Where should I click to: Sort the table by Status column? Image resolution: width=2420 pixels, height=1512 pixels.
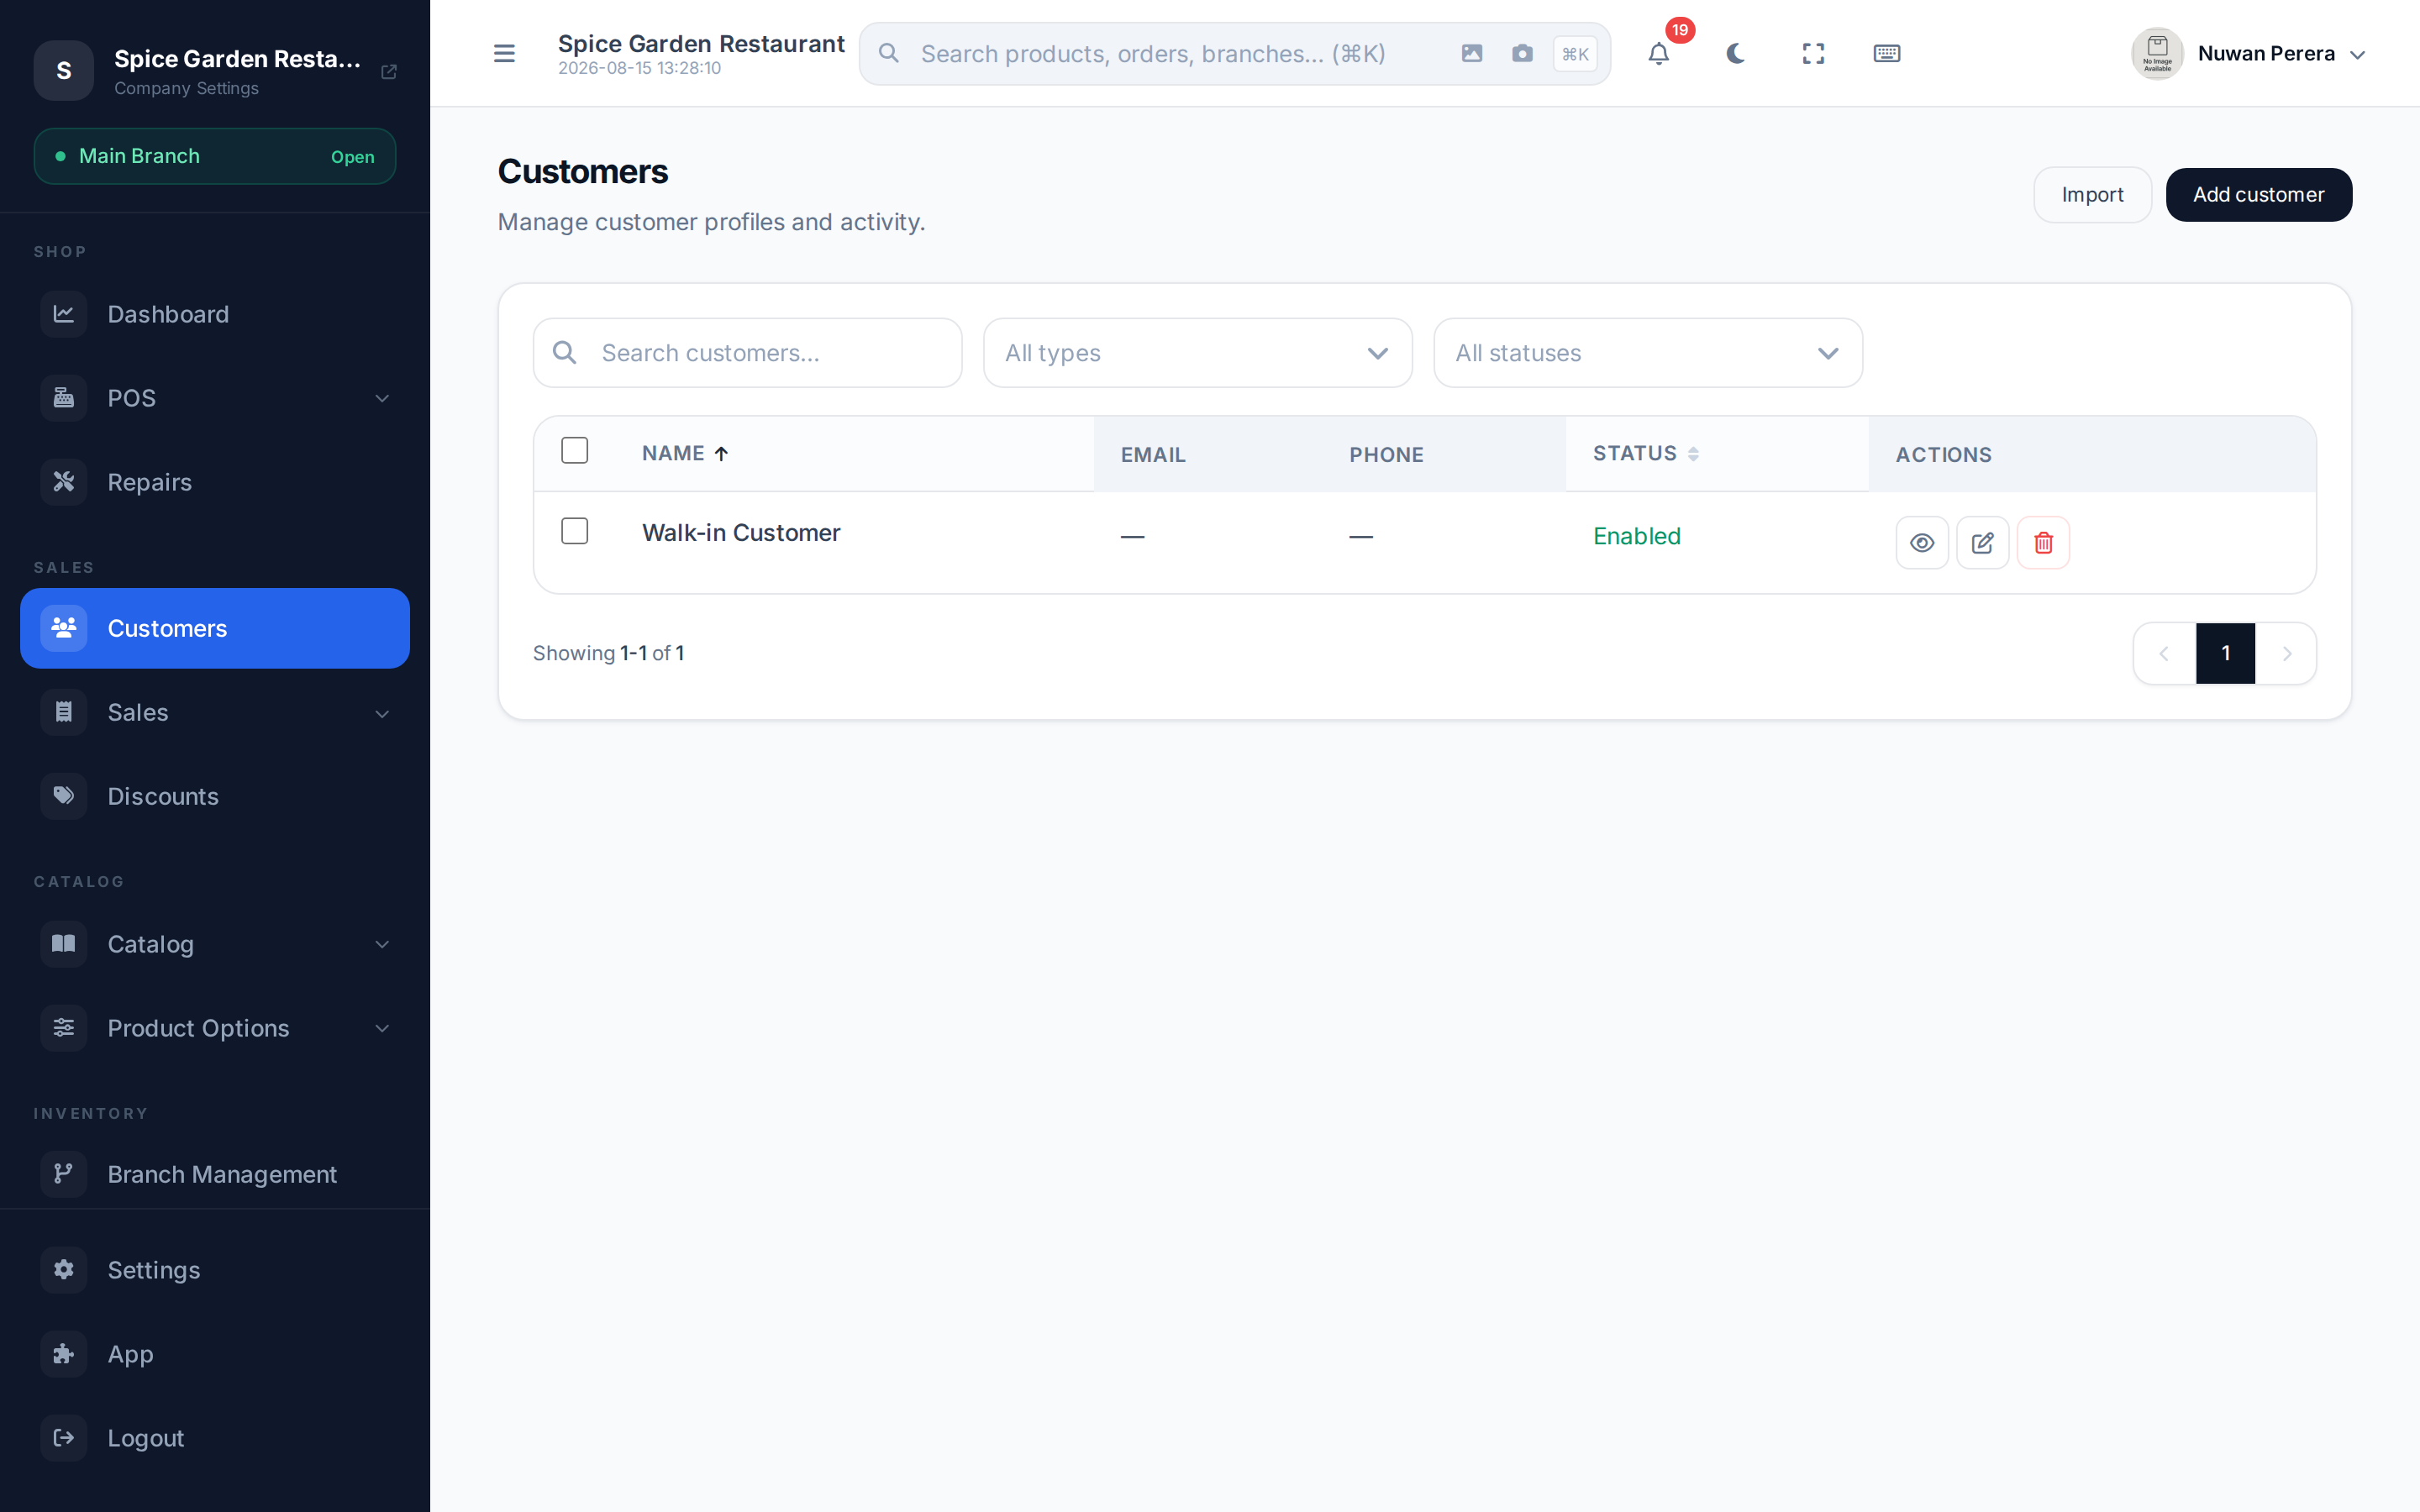1645,453
